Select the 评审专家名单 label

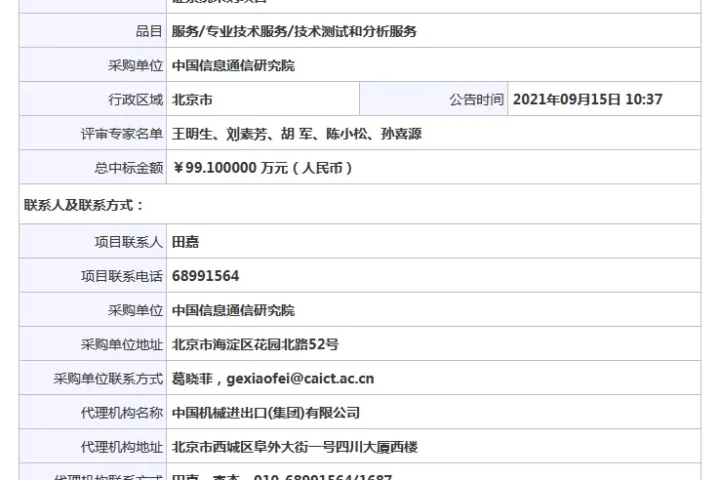click(122, 134)
